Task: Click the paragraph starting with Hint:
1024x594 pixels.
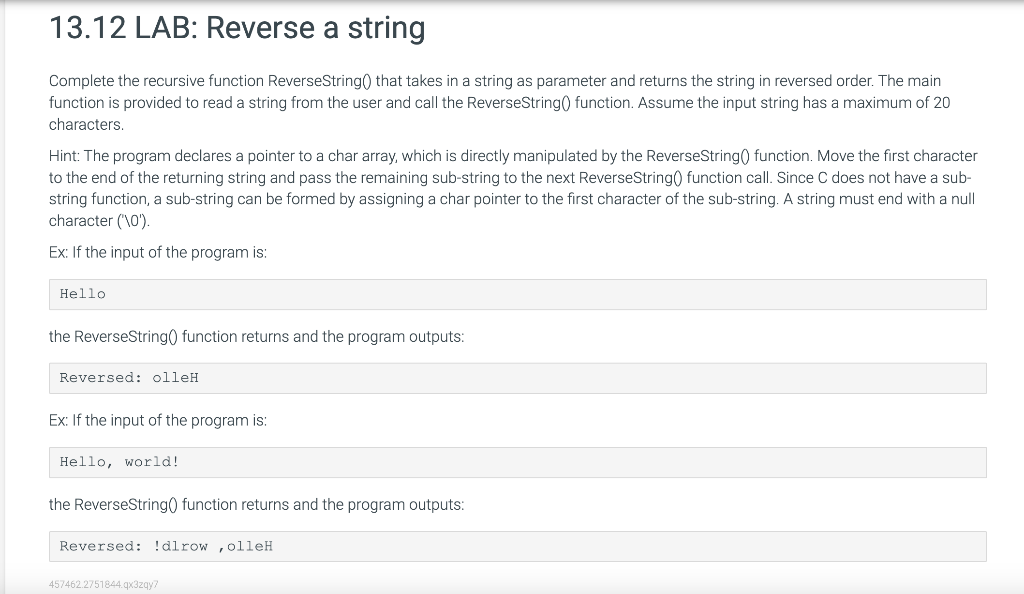Action: coord(513,188)
